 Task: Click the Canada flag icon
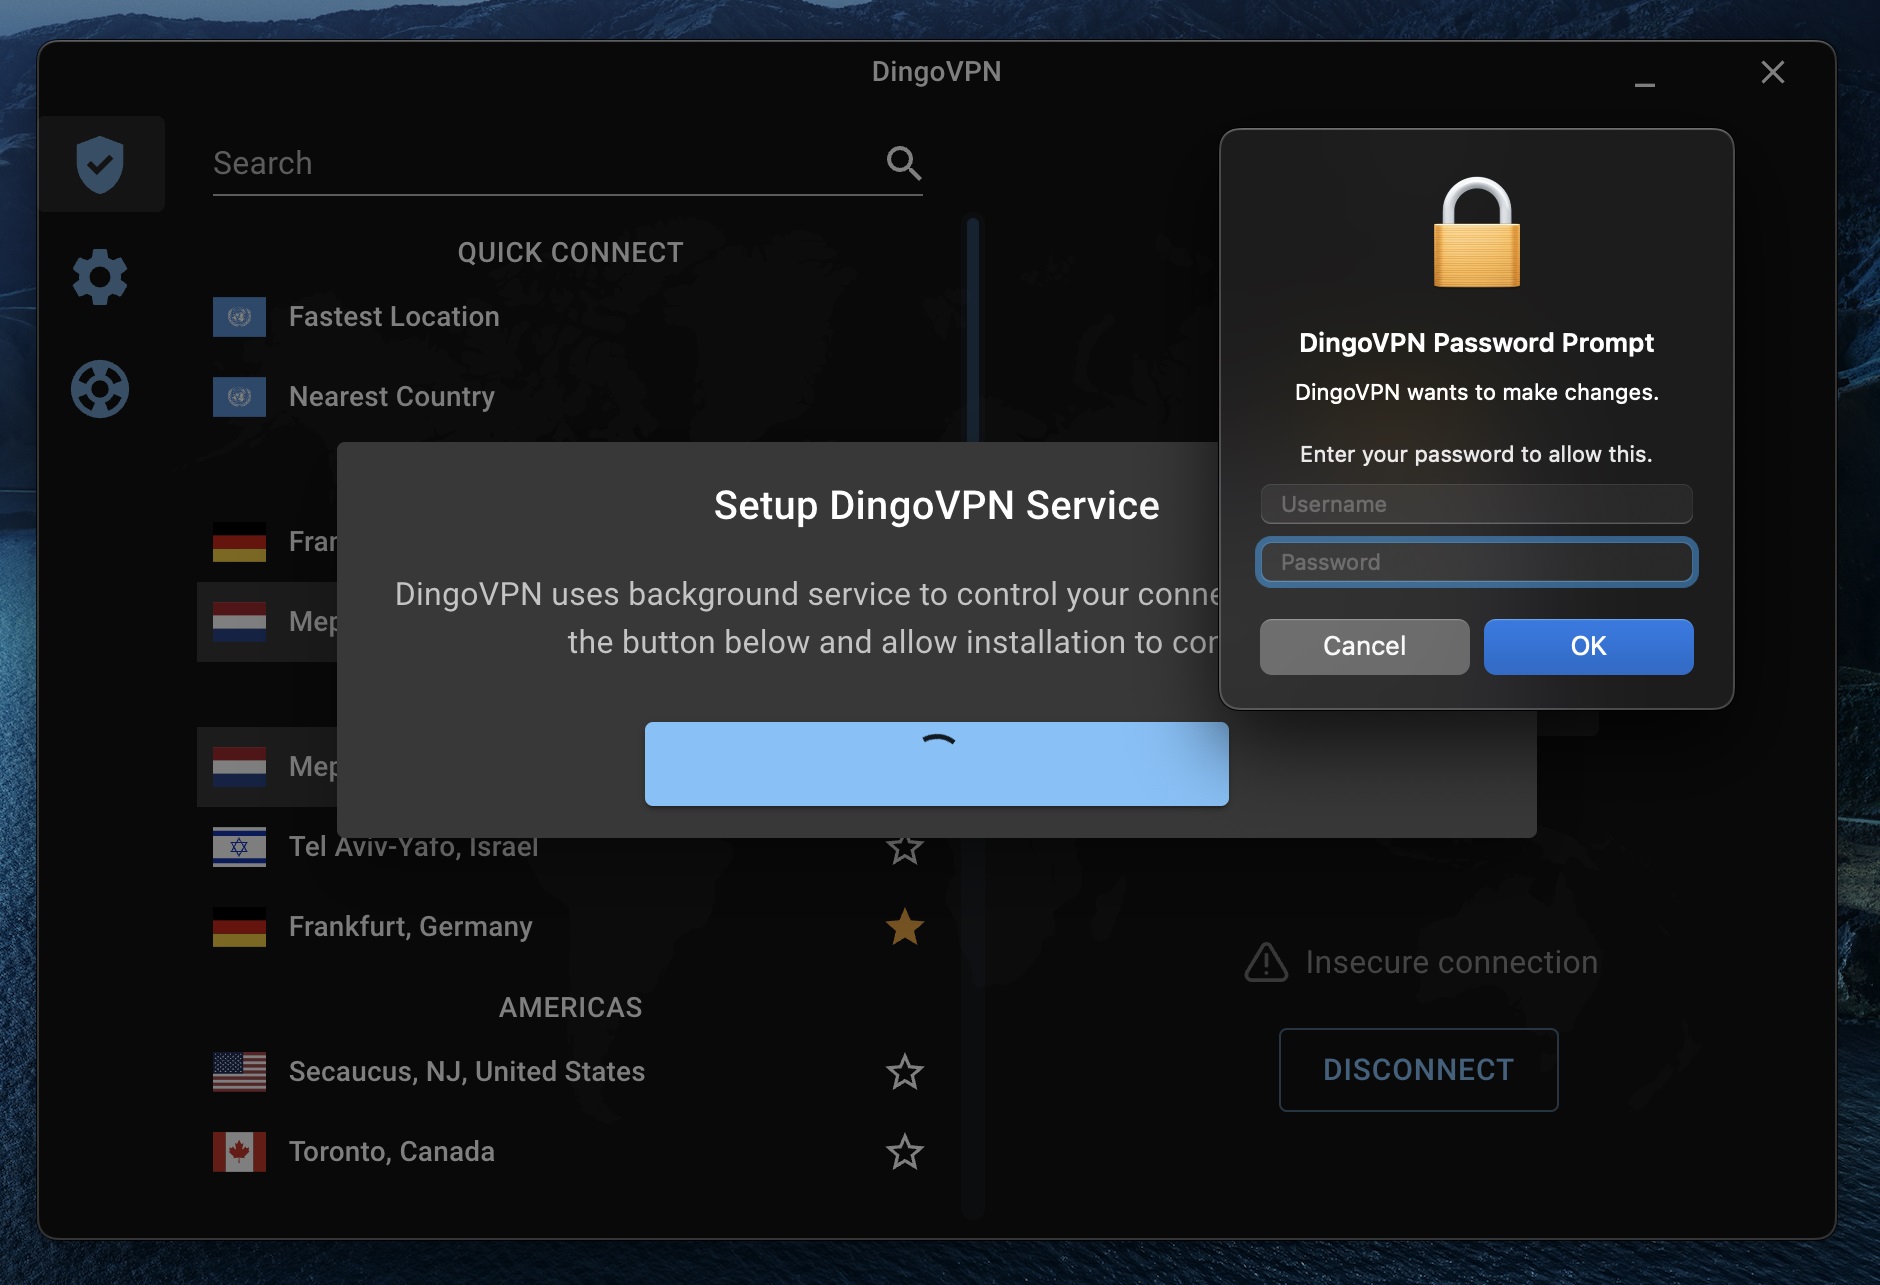tap(239, 1151)
